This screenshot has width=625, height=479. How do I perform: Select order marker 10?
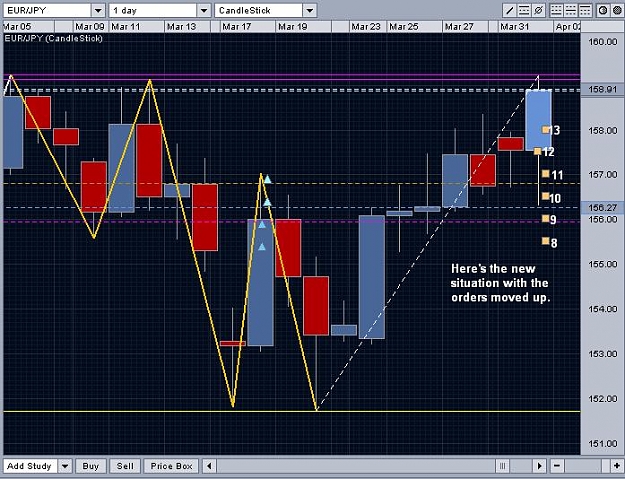[545, 196]
